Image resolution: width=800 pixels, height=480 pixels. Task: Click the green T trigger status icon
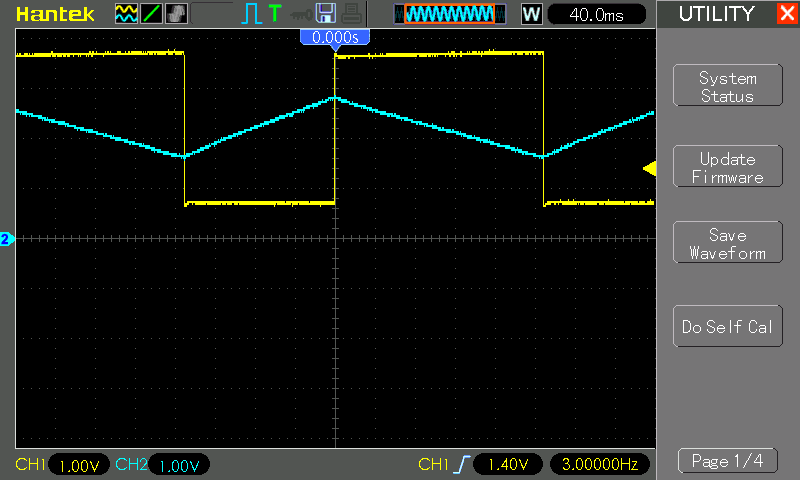pos(274,14)
